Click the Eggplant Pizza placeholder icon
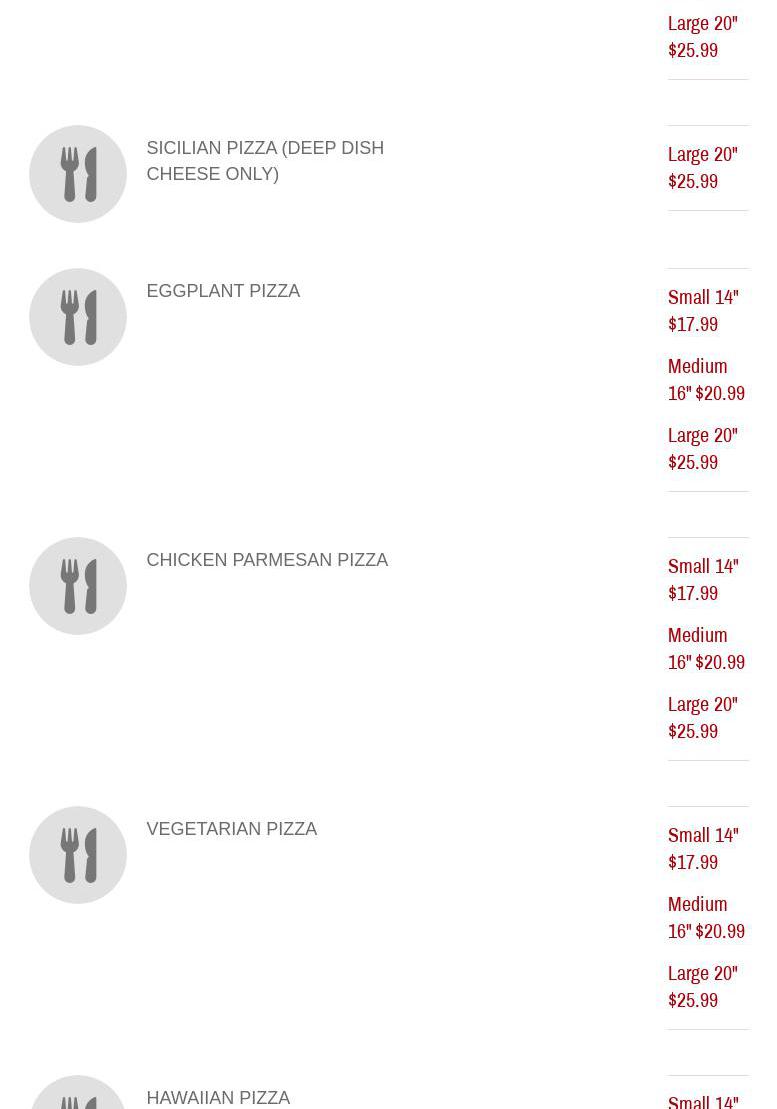This screenshot has width=777, height=1109. 78,317
